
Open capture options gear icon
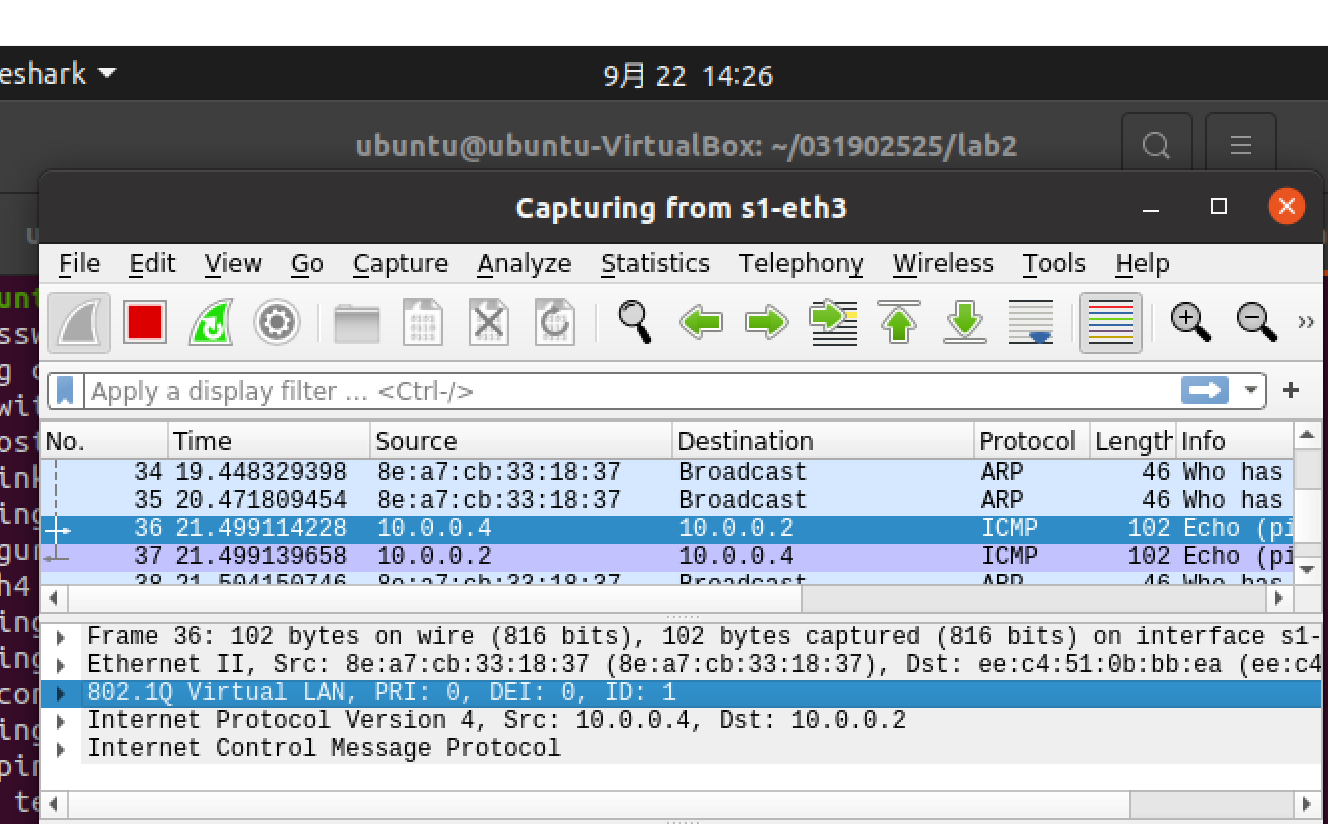pos(276,323)
